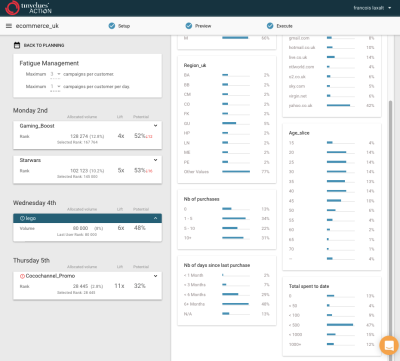Open the user account dropdown arrow

[390, 8]
